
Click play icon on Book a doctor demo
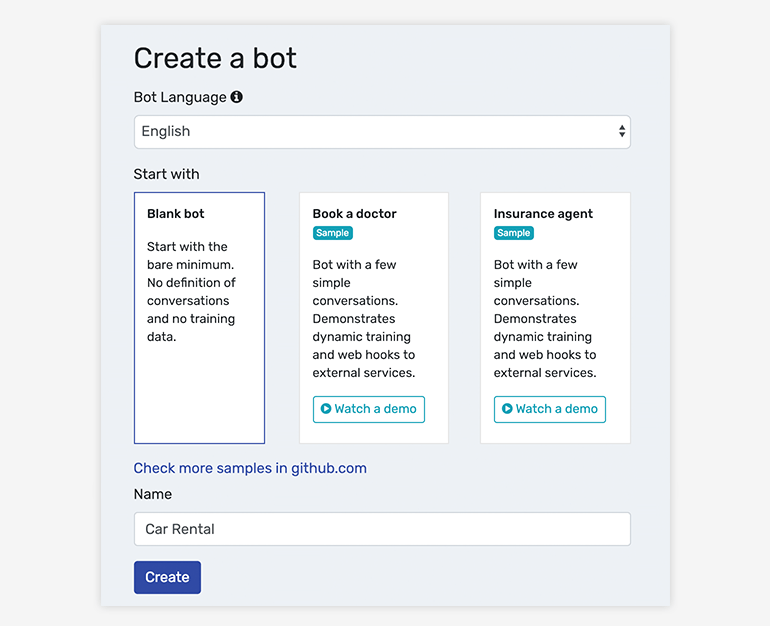(326, 408)
